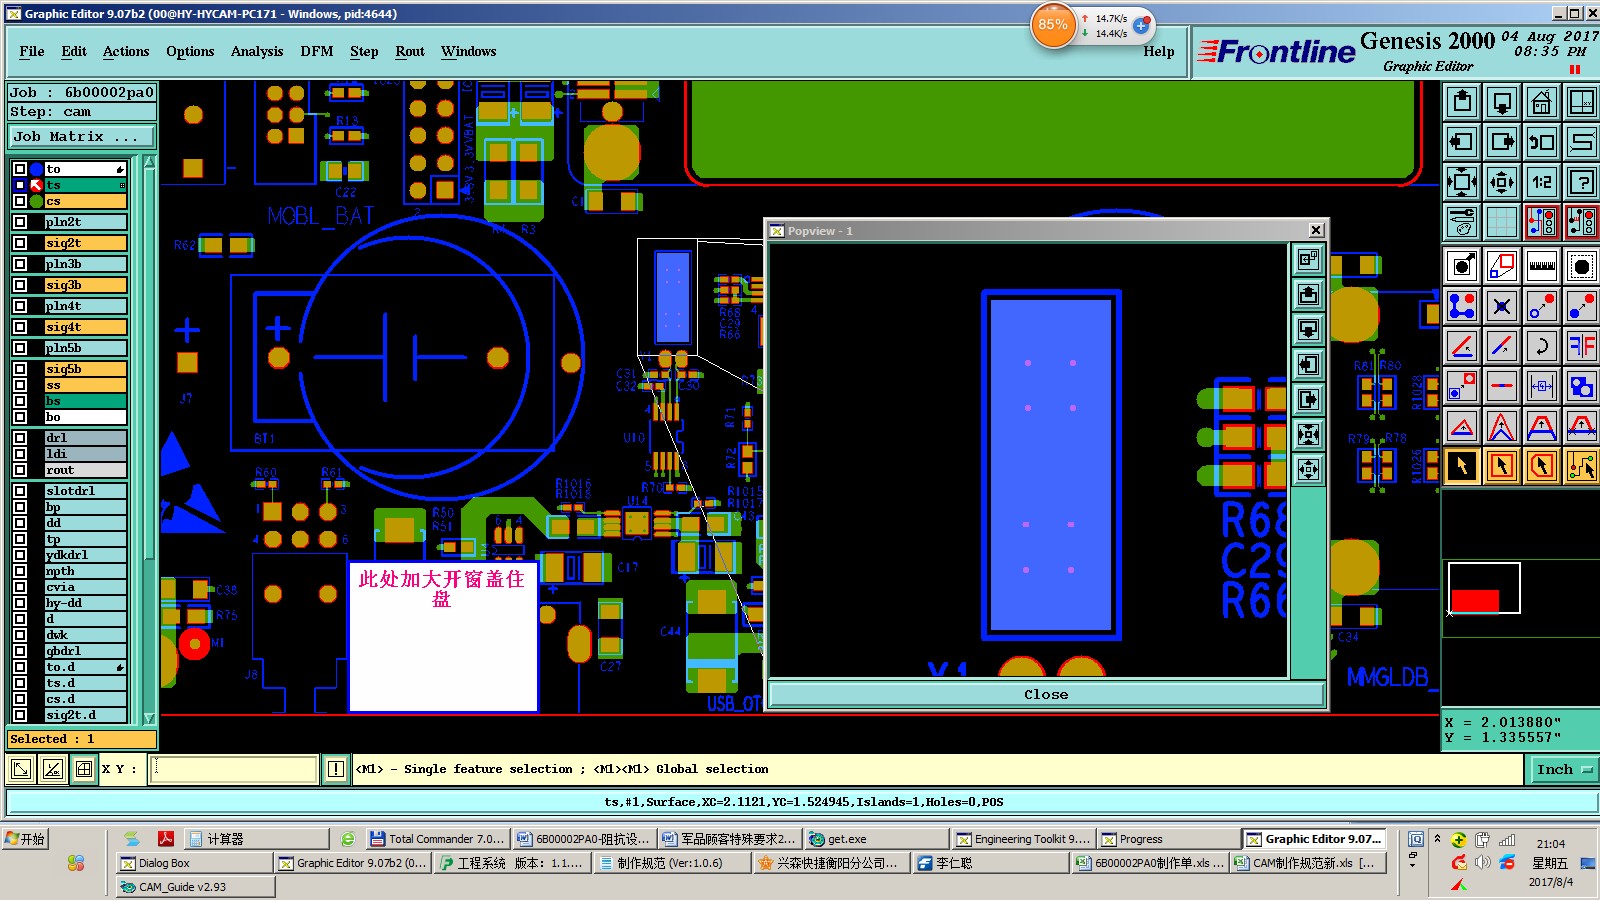Toggle the checkbox of layer 'drl'

click(x=19, y=438)
